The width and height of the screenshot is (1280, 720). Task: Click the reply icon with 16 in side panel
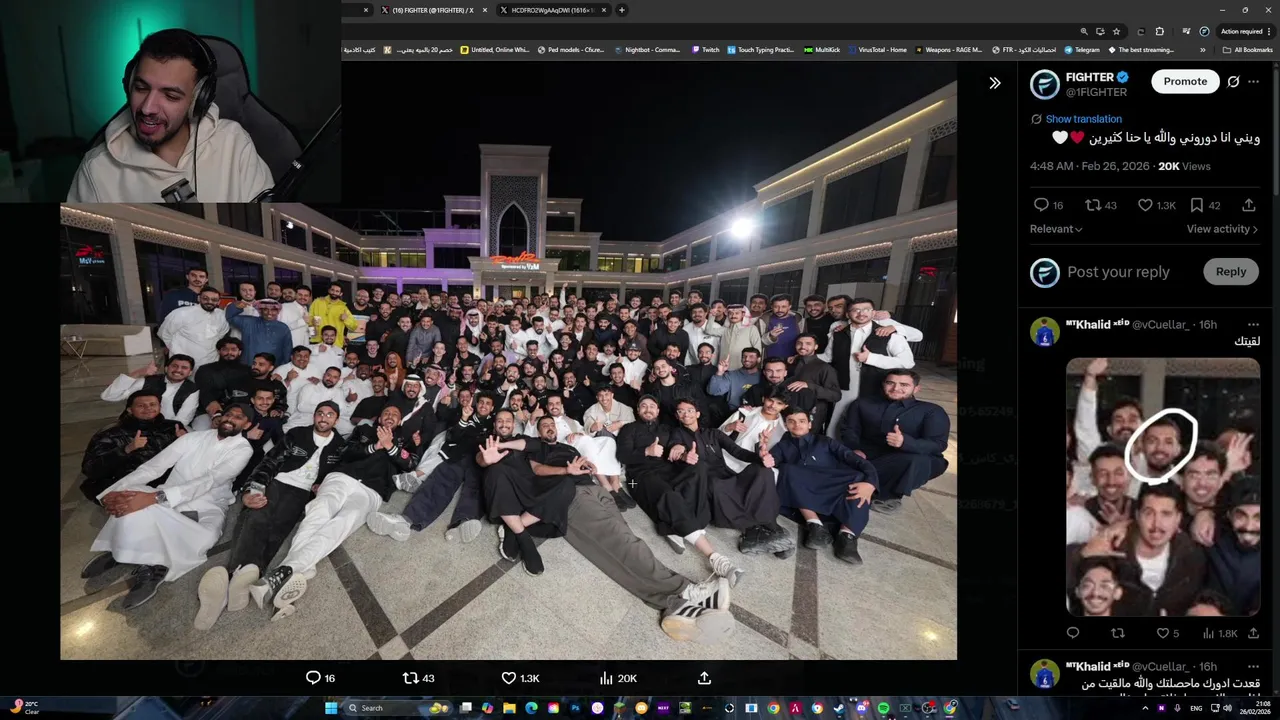pyautogui.click(x=1048, y=205)
